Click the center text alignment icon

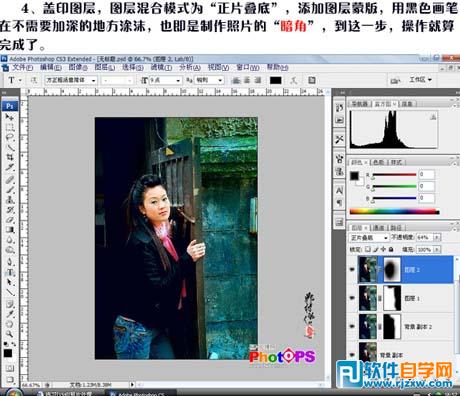(247, 80)
